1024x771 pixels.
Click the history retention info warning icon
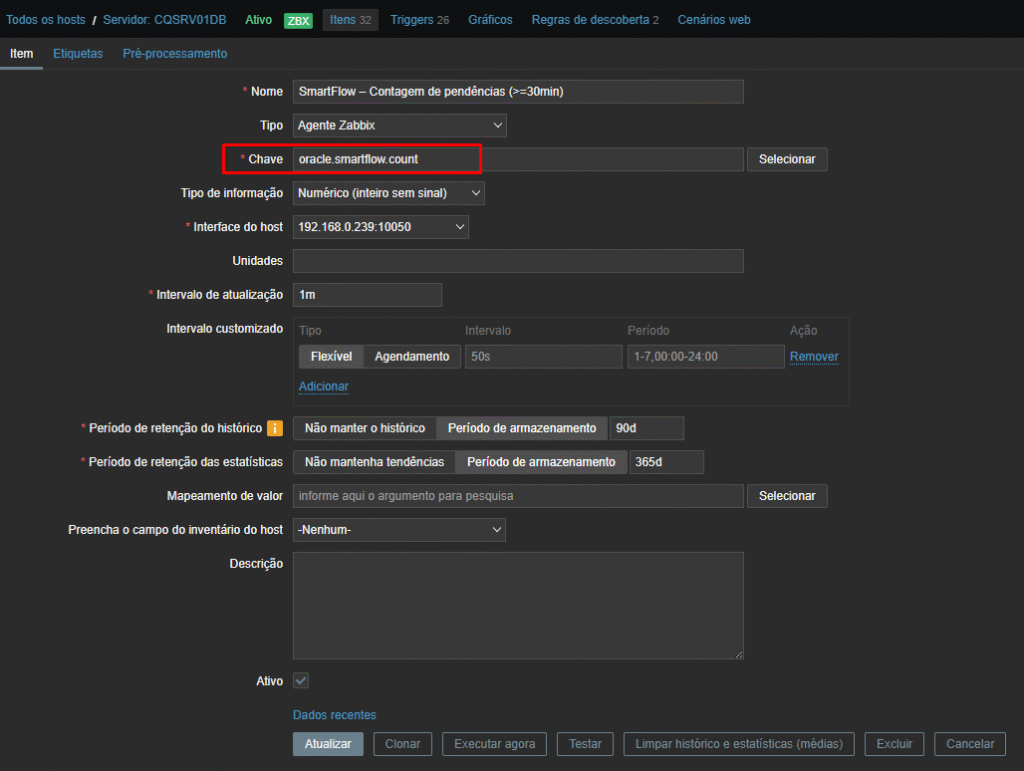(x=274, y=428)
